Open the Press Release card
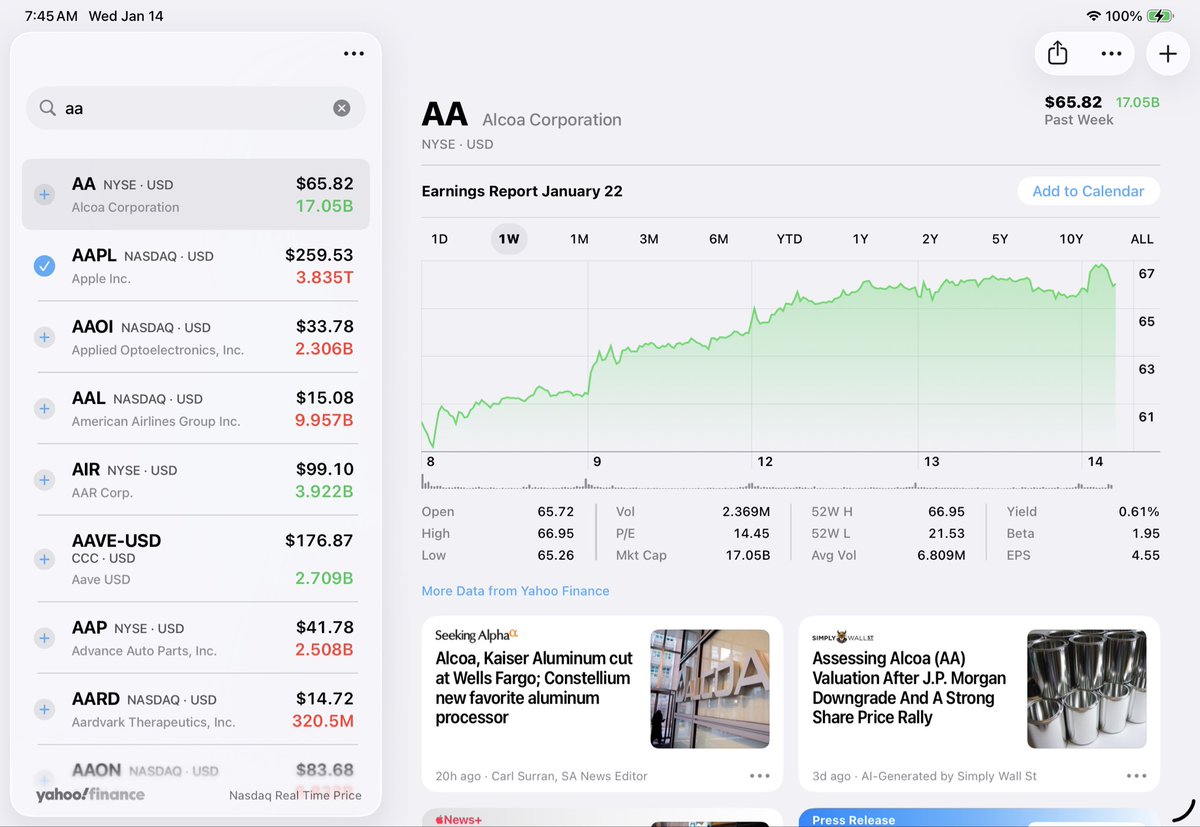The height and width of the screenshot is (827, 1200). coord(979,817)
